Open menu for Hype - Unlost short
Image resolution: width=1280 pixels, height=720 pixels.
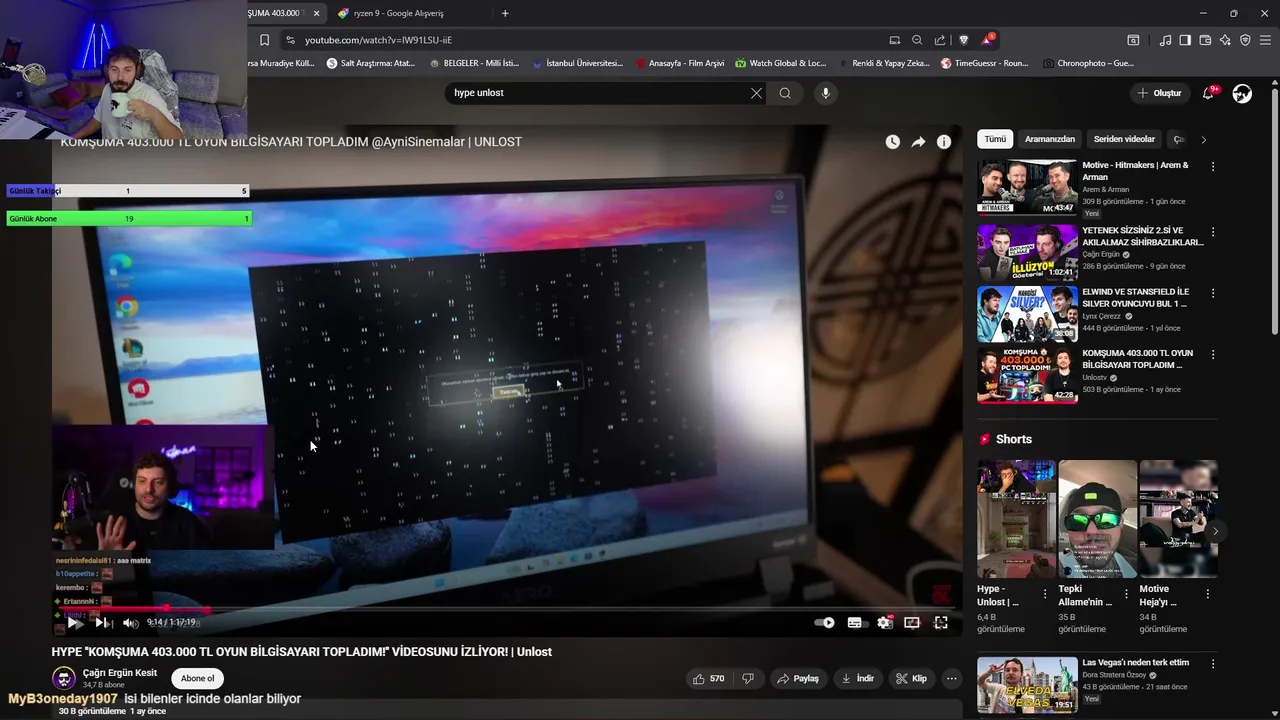pyautogui.click(x=1045, y=593)
